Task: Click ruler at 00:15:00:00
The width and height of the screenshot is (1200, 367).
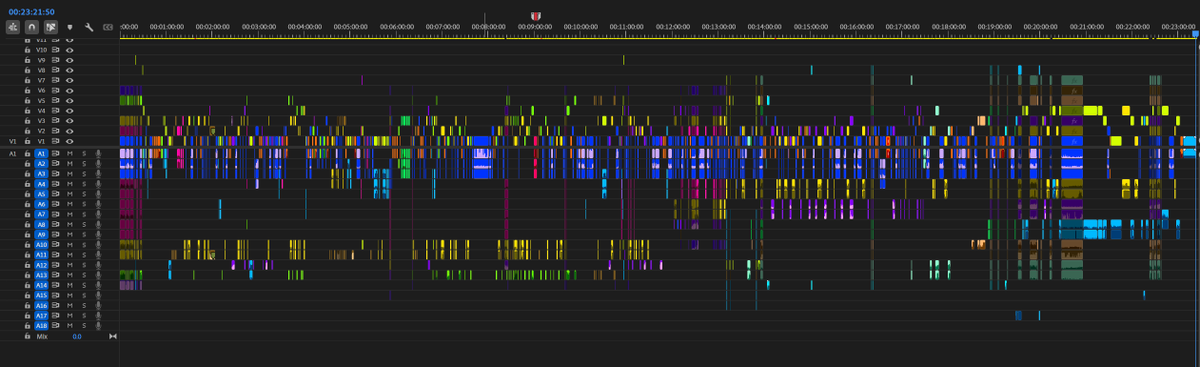Action: tap(811, 27)
